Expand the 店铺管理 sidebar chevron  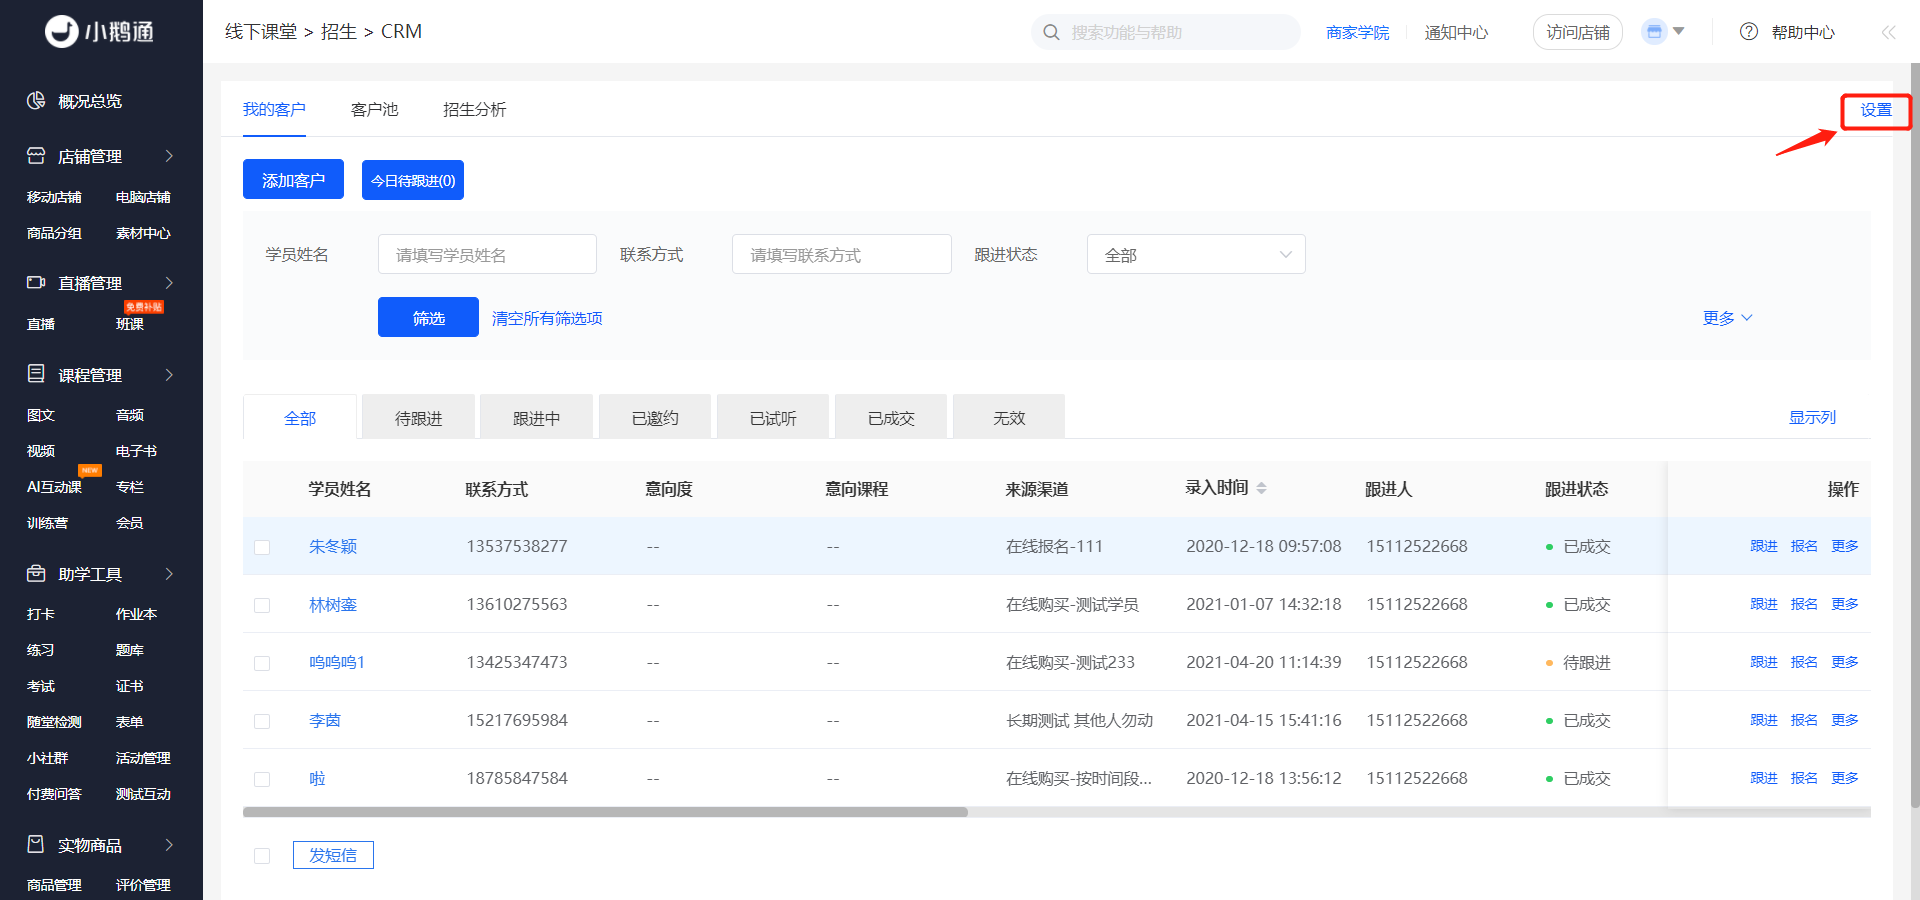coord(169,156)
